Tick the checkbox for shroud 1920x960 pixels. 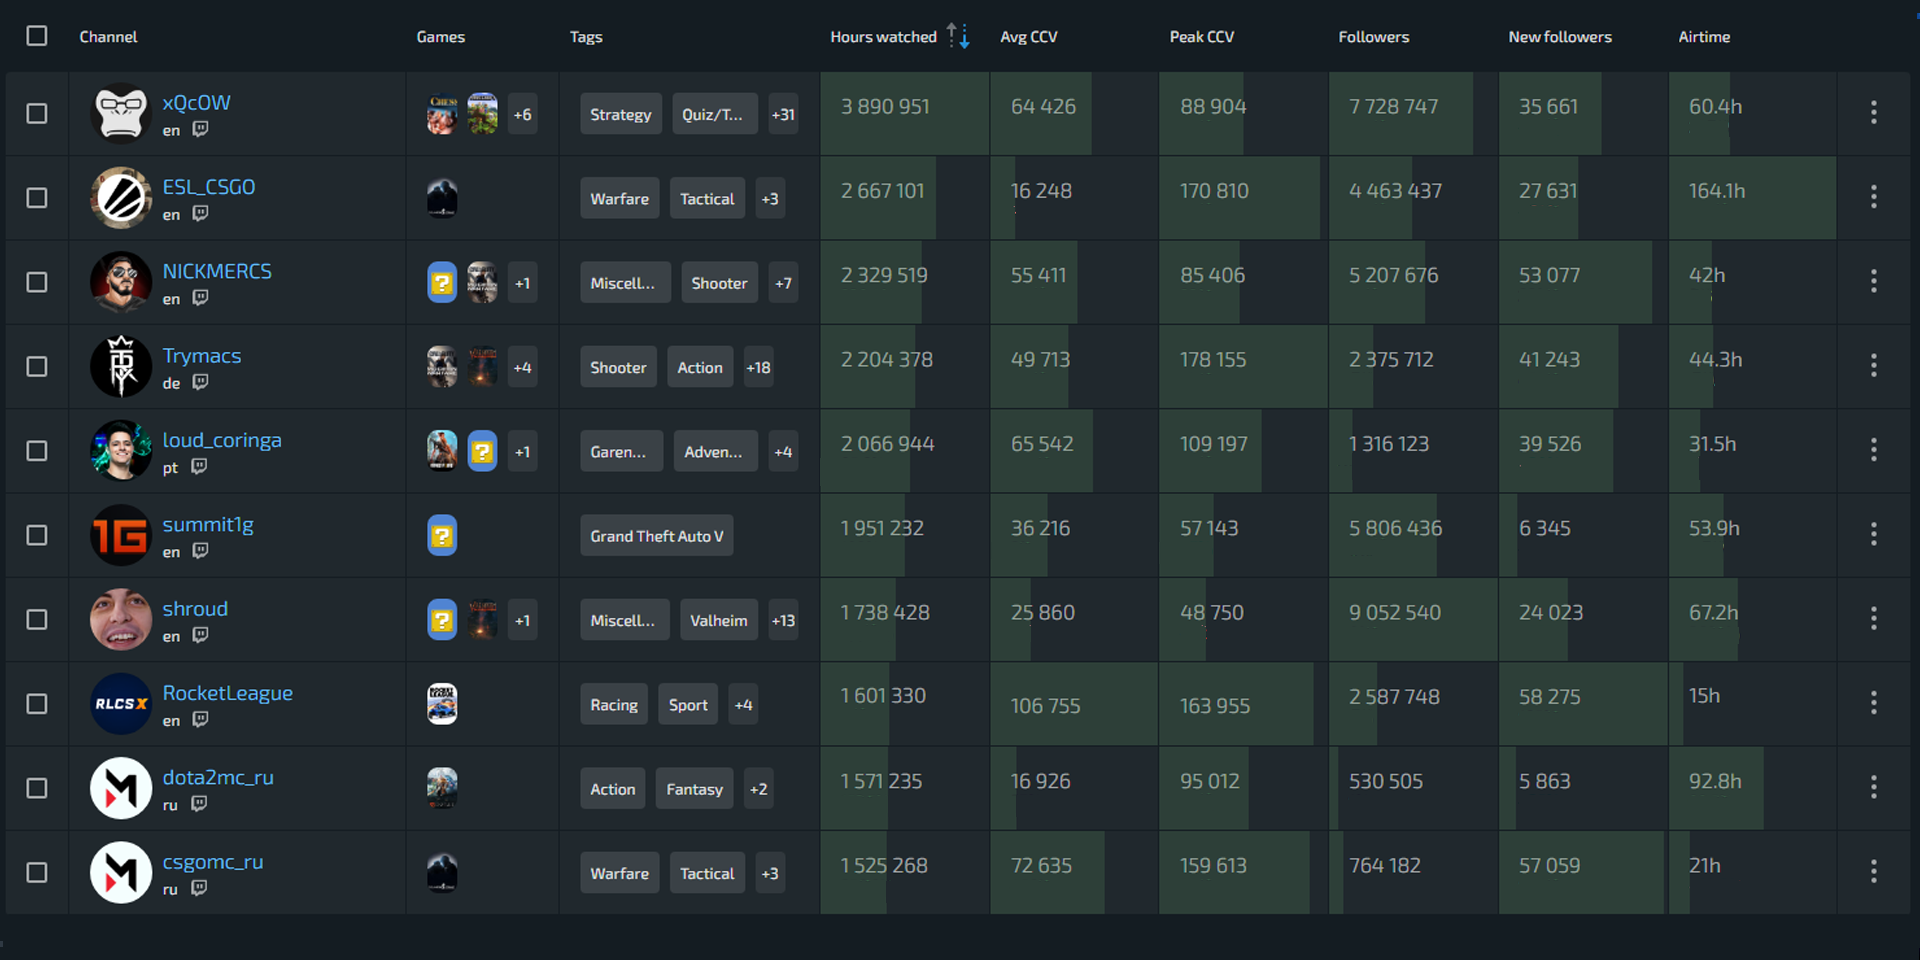[37, 619]
